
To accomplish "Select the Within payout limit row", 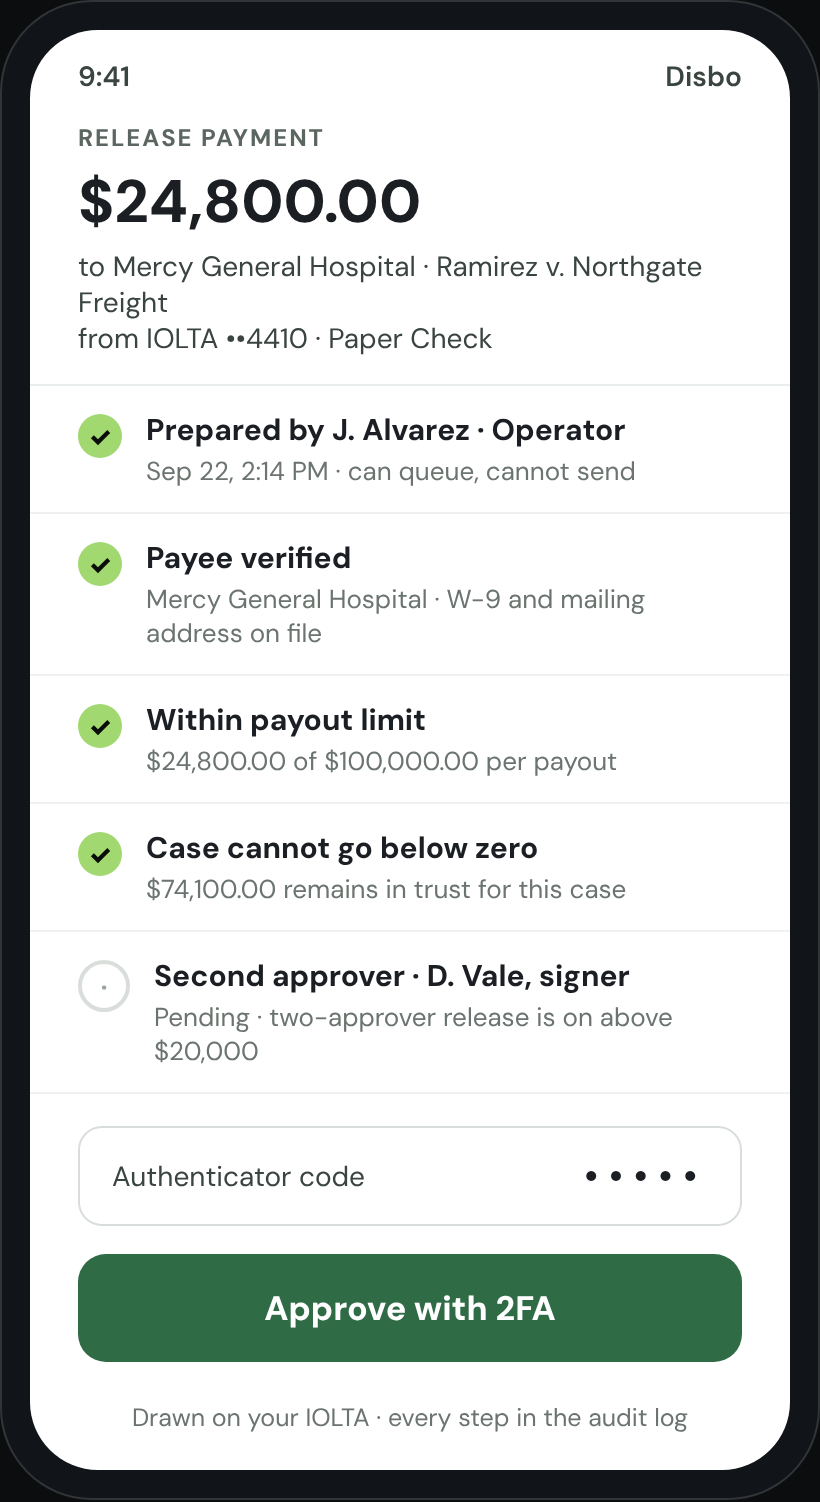I will 410,739.
